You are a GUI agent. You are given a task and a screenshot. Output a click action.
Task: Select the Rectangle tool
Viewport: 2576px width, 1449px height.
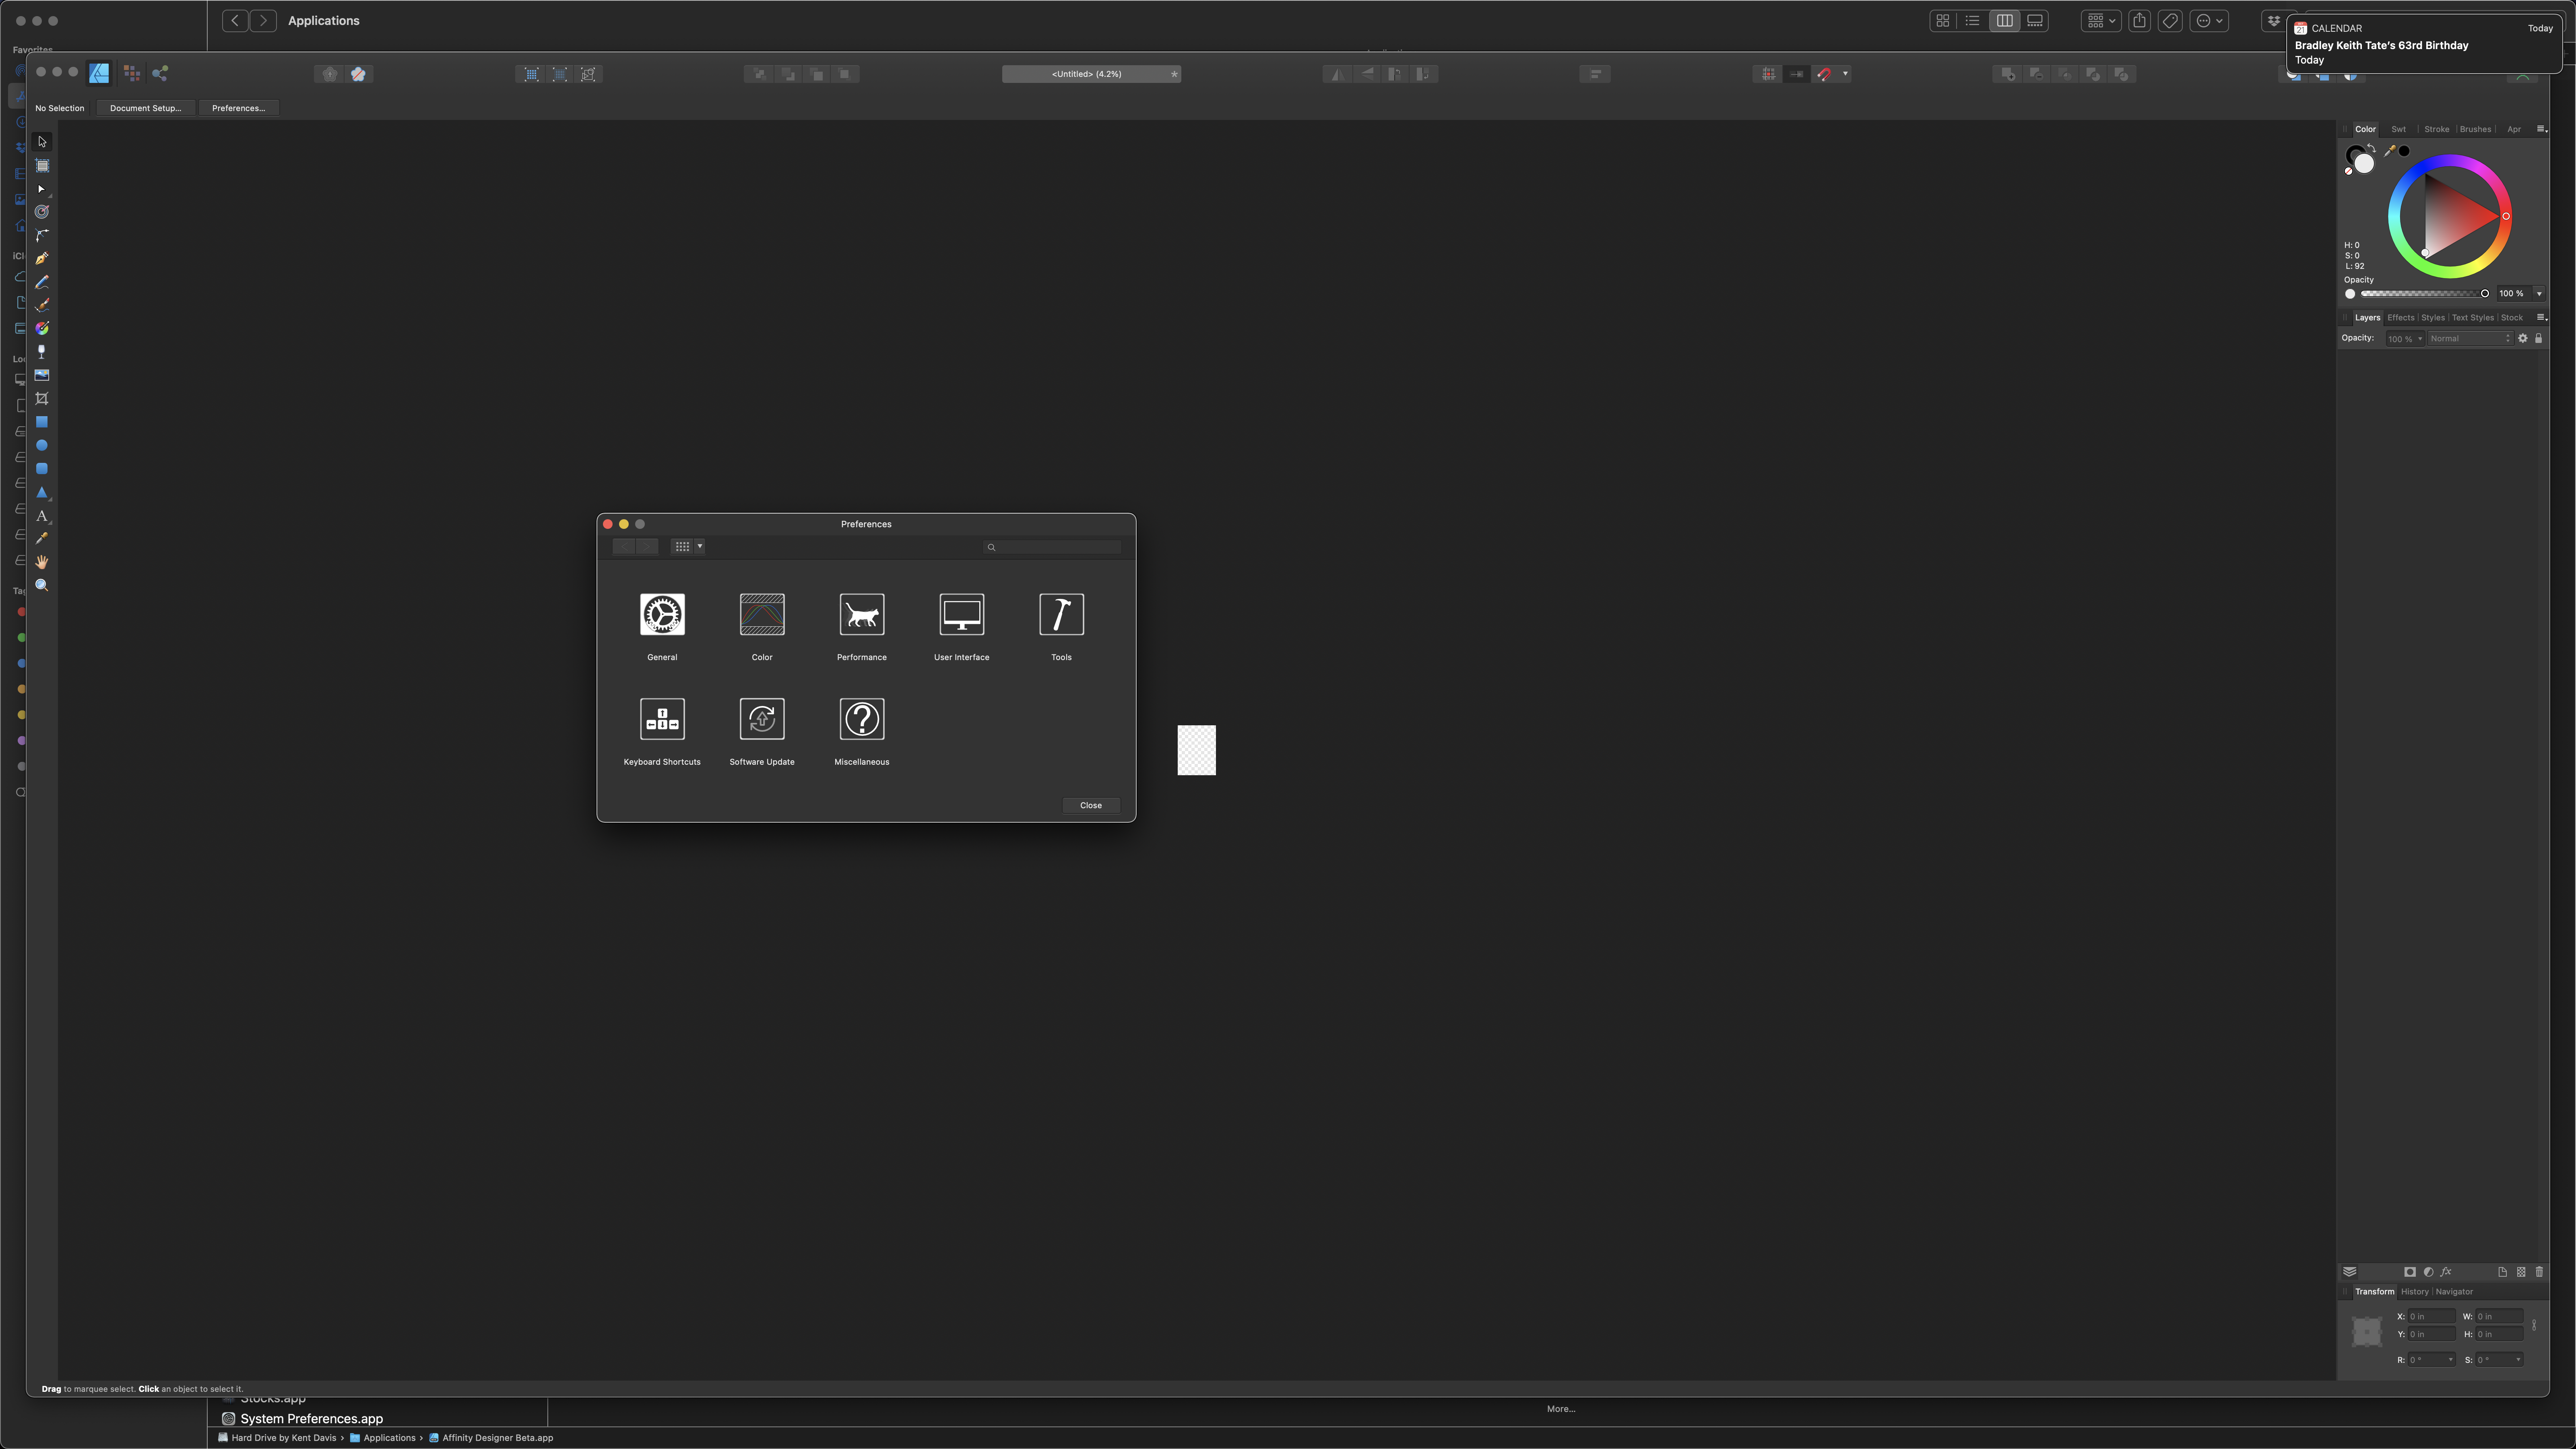[42, 422]
